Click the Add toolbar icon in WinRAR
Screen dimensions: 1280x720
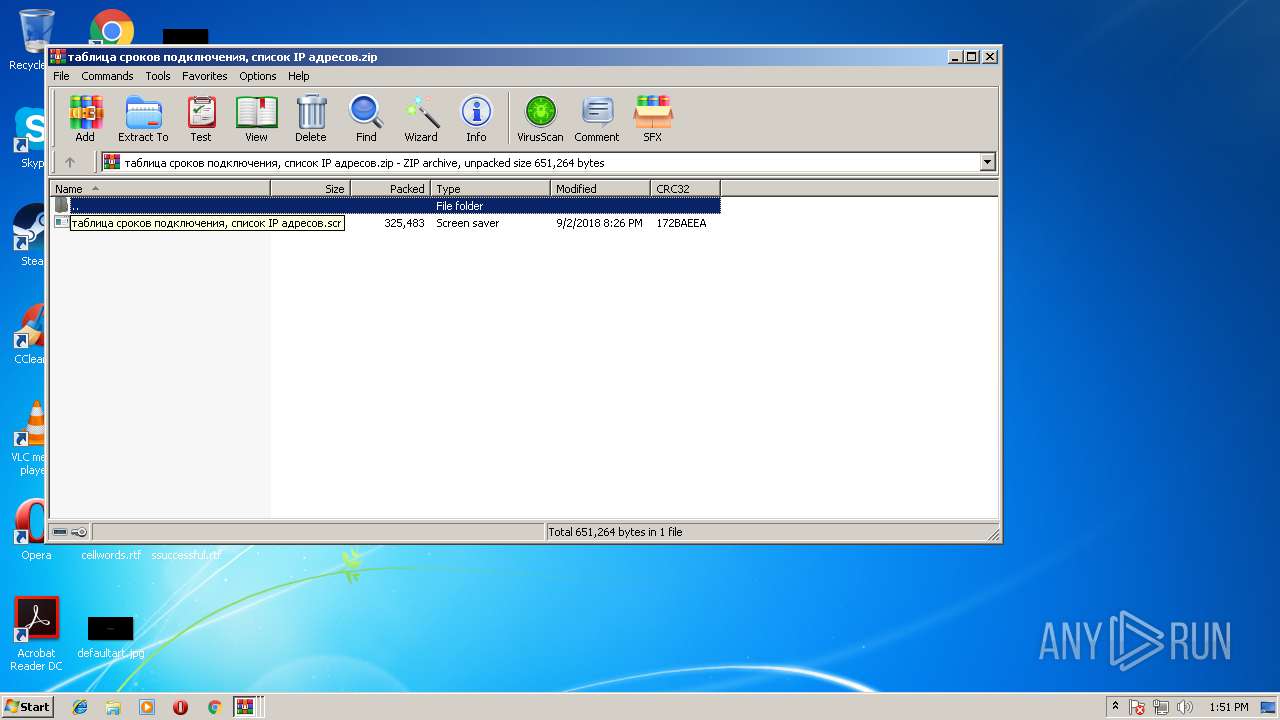tap(85, 119)
